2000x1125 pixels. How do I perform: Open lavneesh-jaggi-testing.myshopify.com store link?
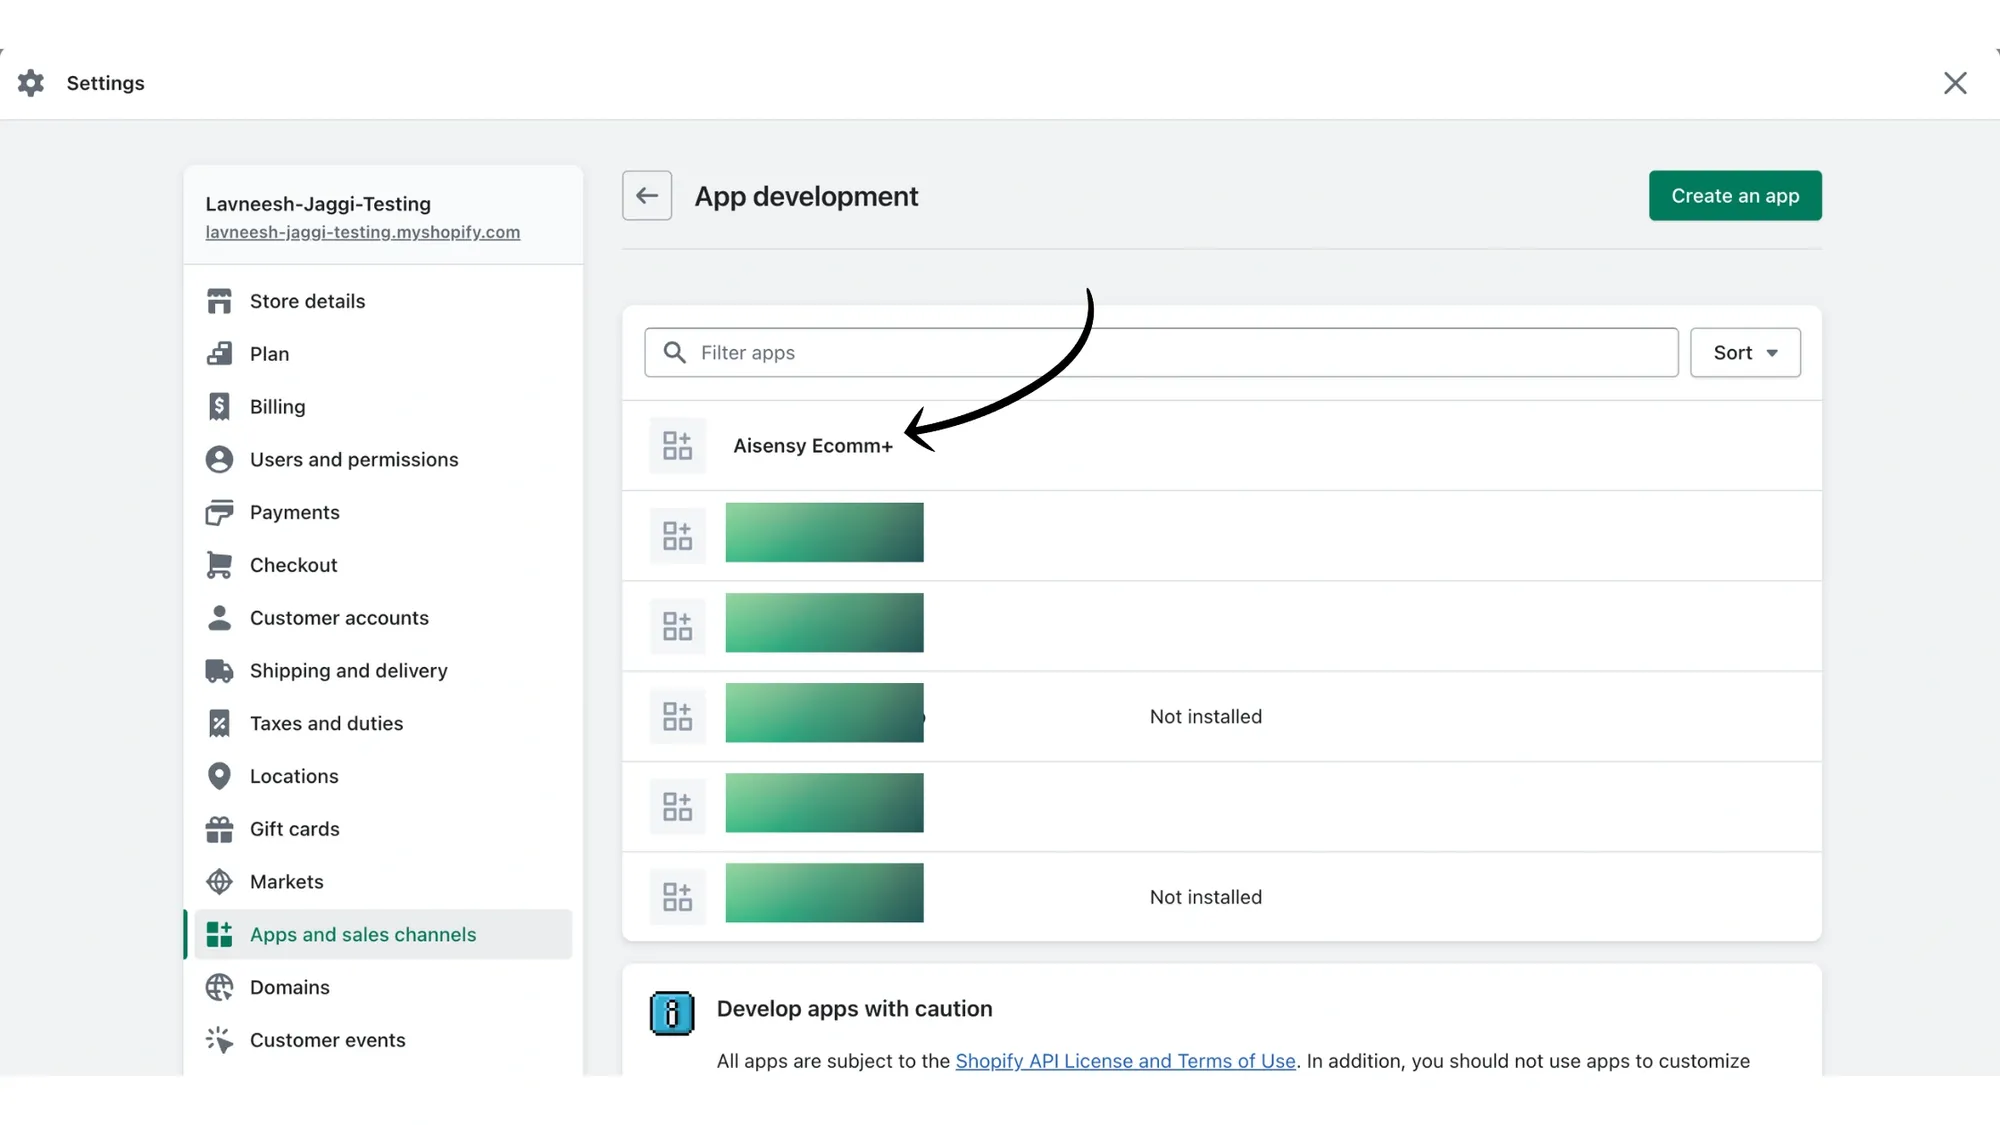click(x=363, y=232)
